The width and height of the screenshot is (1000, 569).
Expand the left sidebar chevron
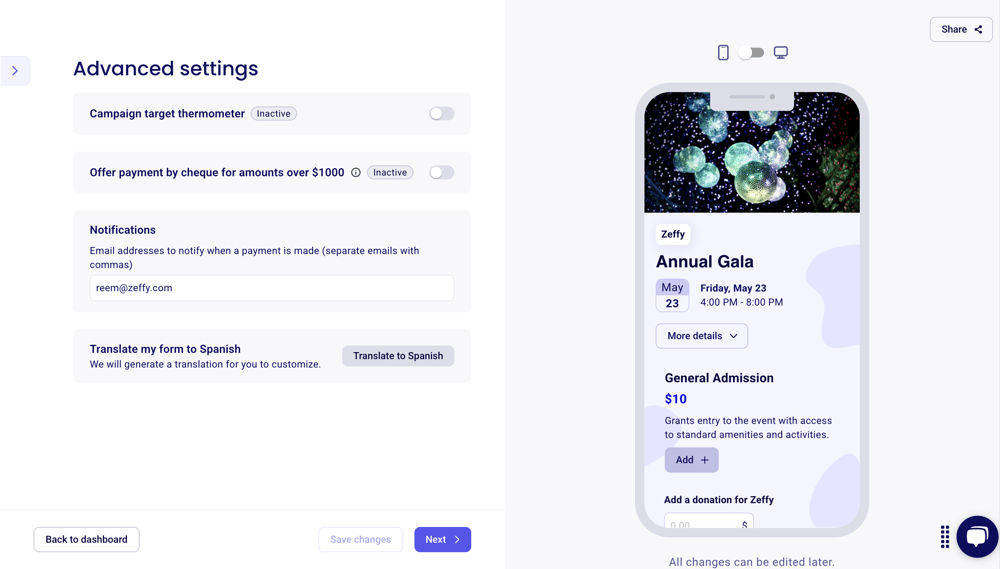pyautogui.click(x=15, y=71)
